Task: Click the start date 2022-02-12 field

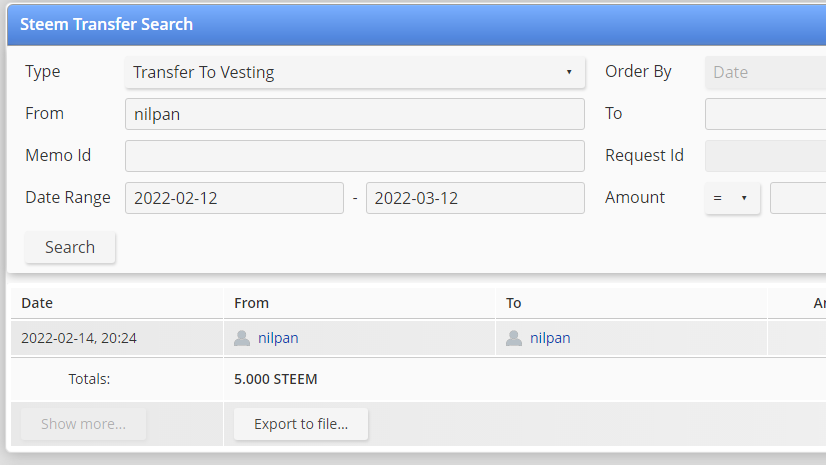Action: (x=234, y=198)
